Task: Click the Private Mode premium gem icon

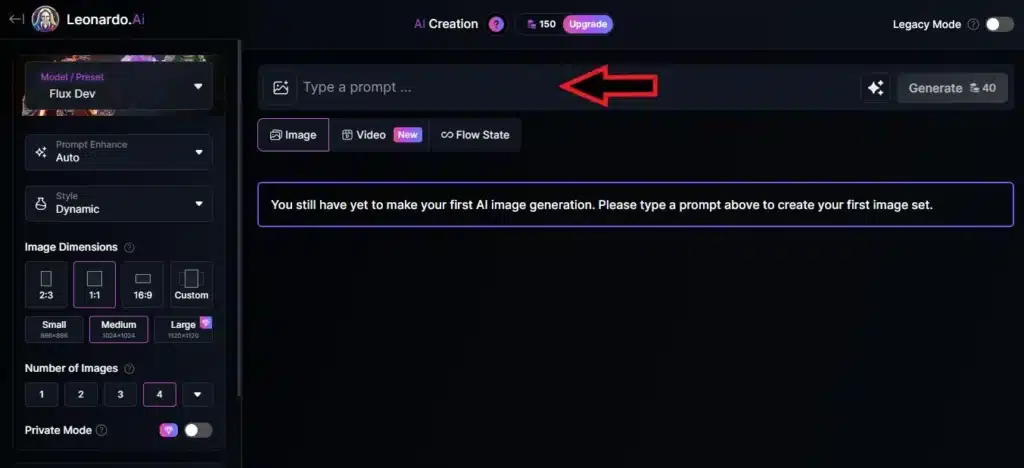Action: 168,430
